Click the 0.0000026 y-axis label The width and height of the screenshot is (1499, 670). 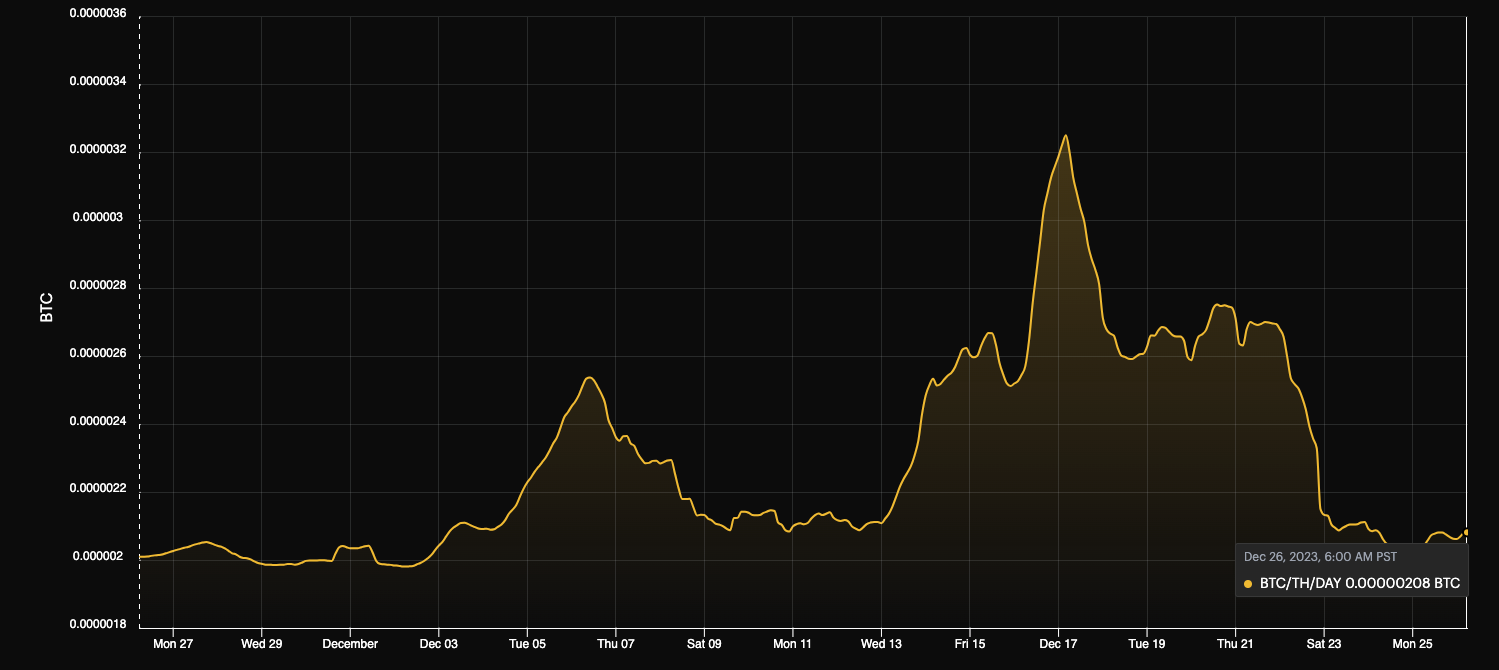coord(97,354)
